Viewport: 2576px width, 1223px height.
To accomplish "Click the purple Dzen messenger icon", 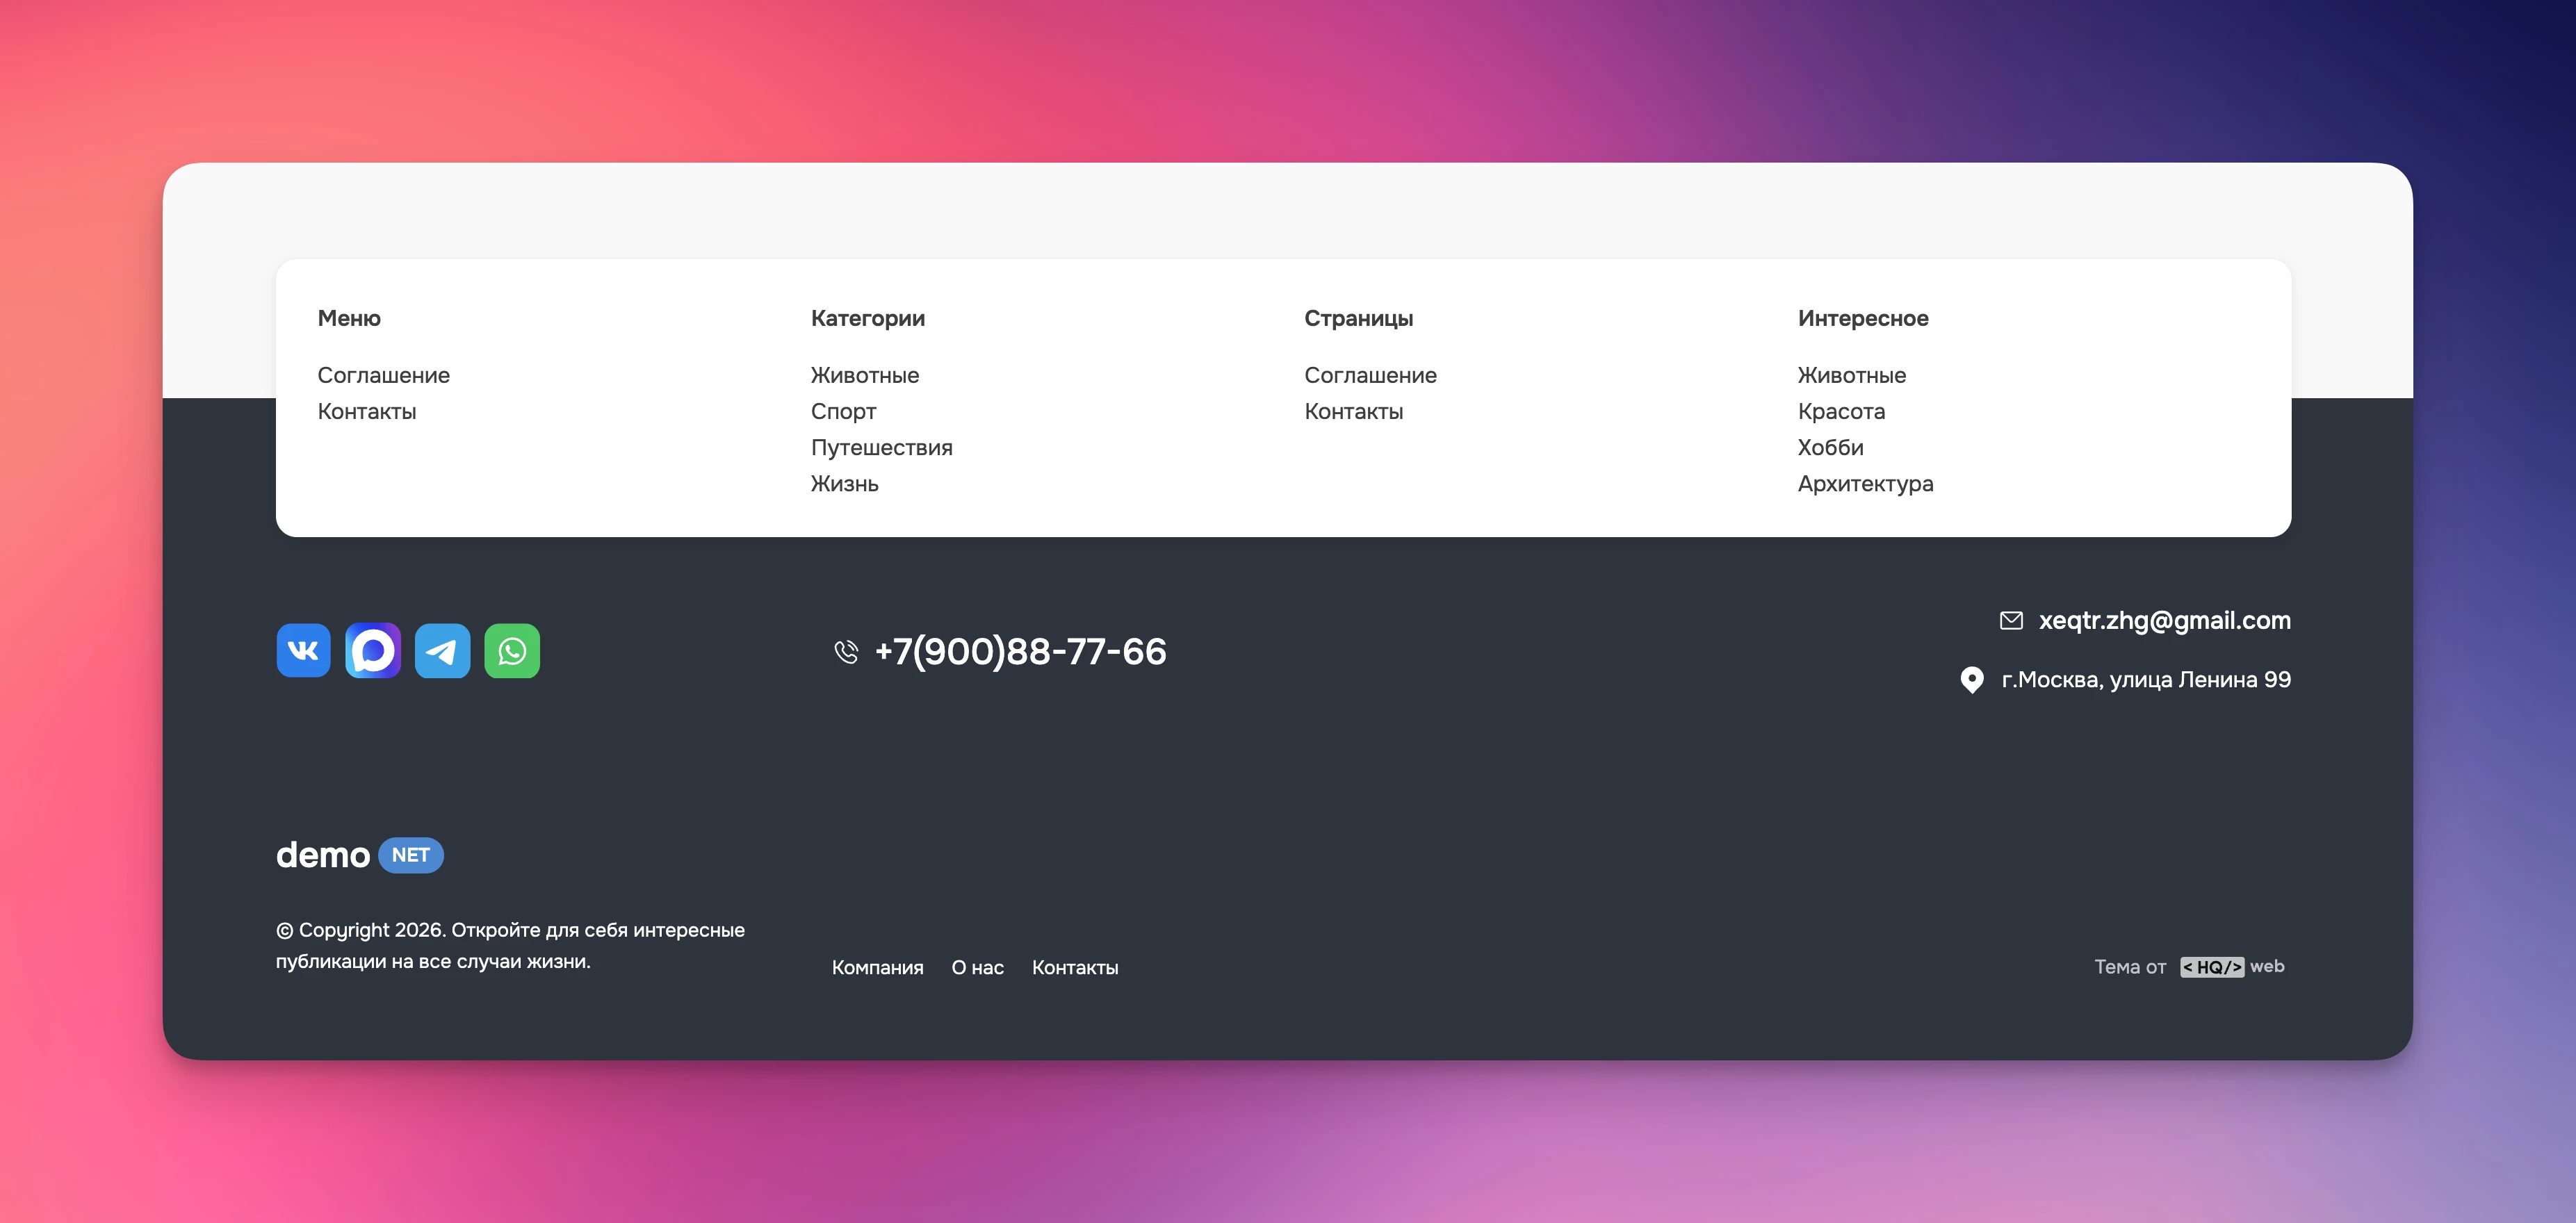I will pos(372,650).
